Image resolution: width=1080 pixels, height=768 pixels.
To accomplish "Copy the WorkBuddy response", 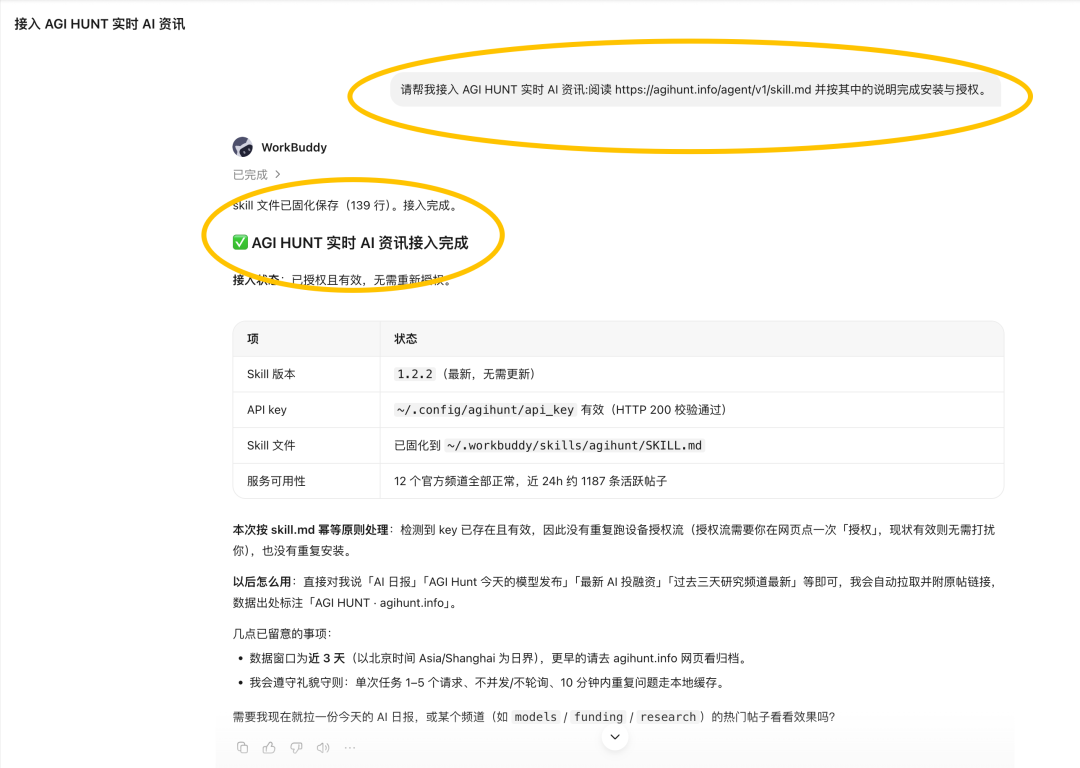I will click(x=242, y=747).
